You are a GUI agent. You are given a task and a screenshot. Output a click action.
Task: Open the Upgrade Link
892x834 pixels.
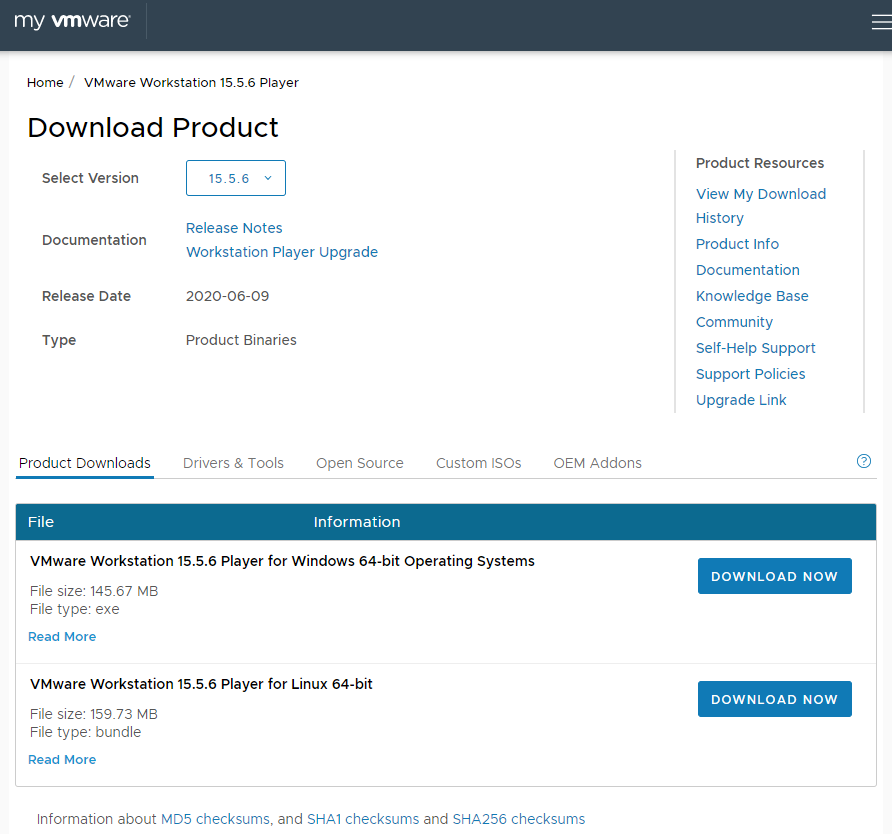[741, 401]
